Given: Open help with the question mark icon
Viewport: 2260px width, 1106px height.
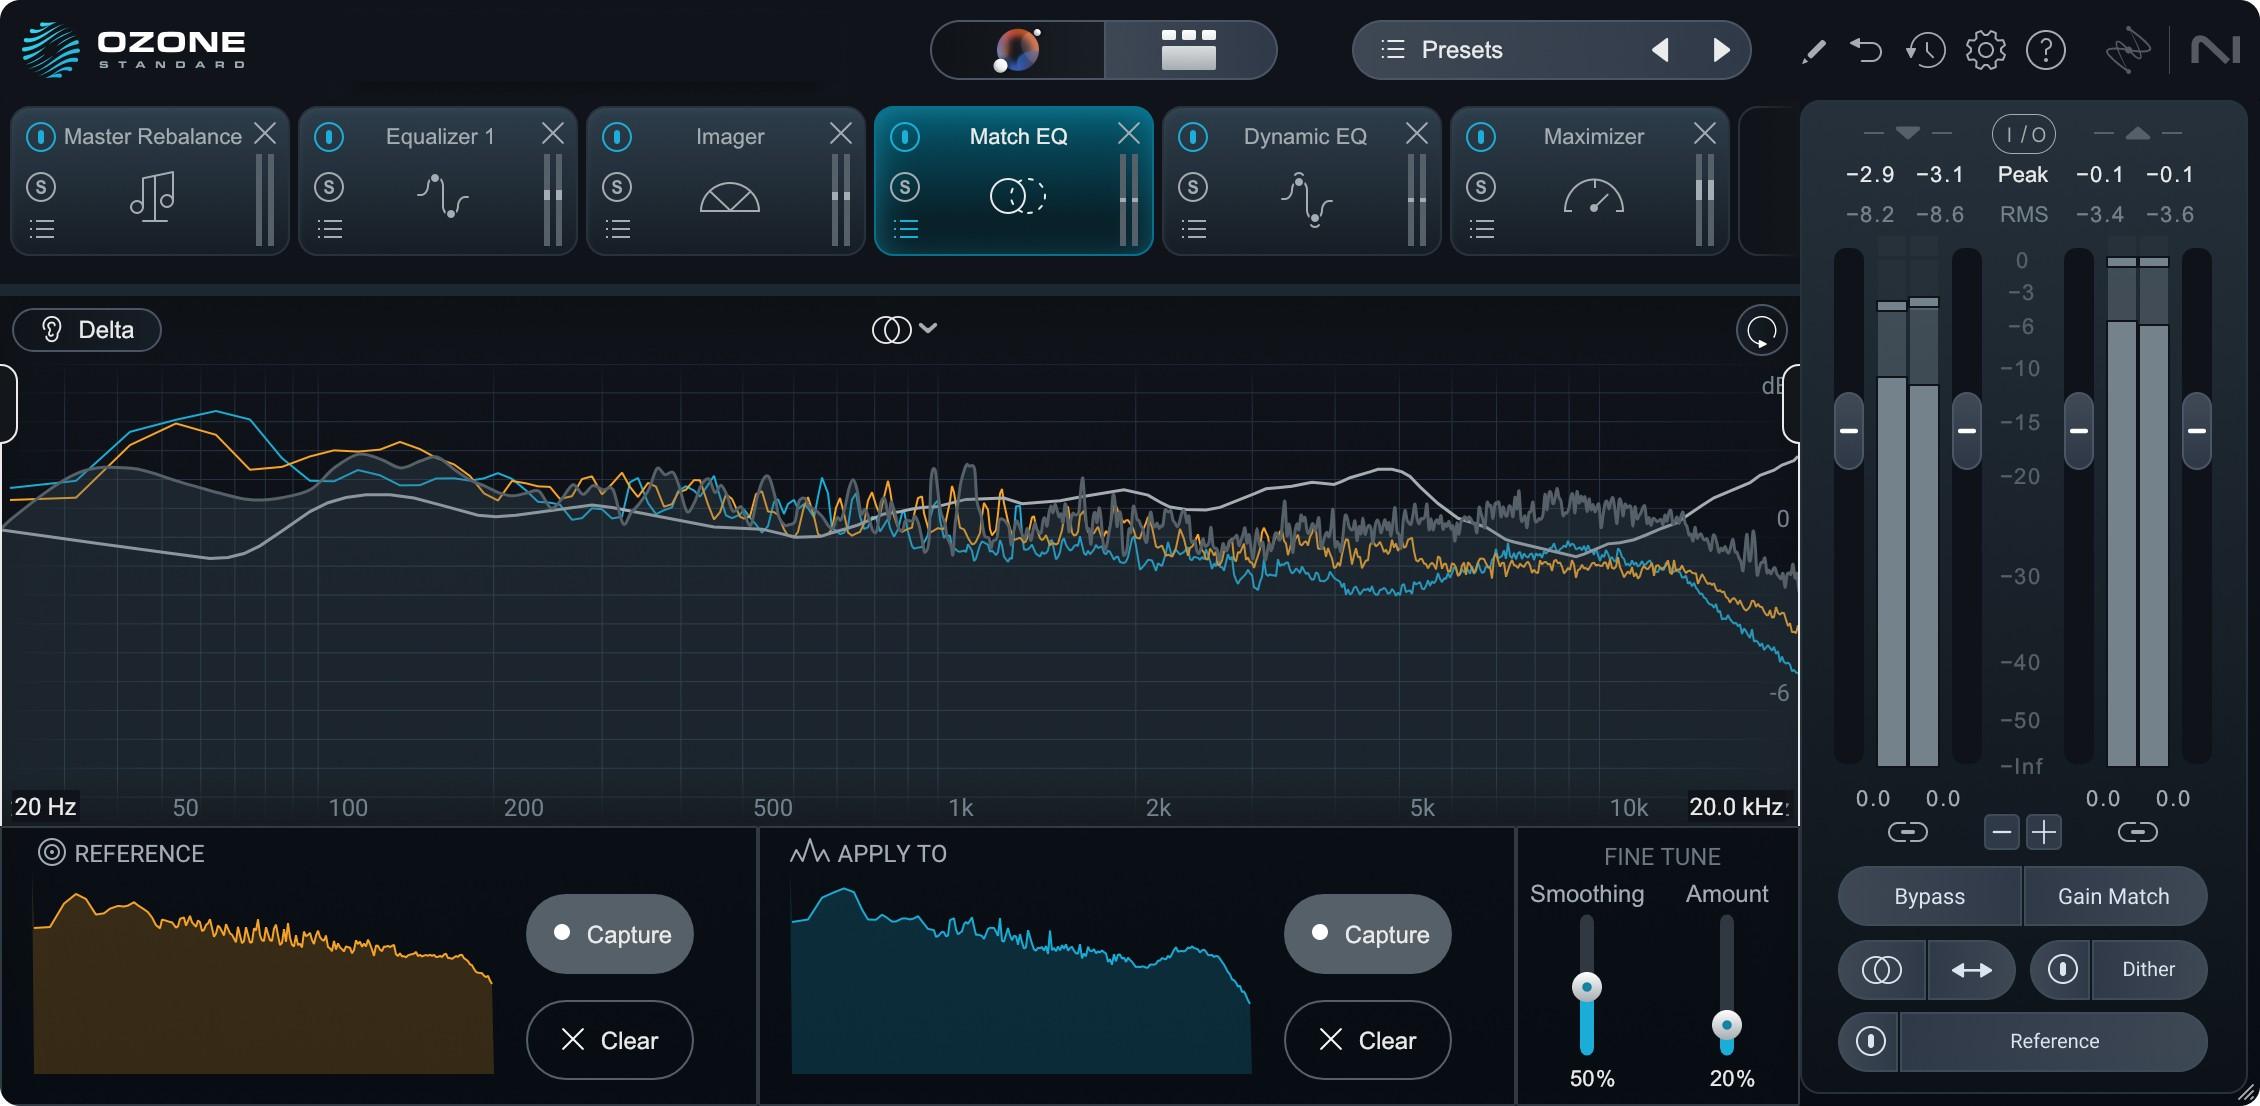Looking at the screenshot, I should pyautogui.click(x=2046, y=49).
